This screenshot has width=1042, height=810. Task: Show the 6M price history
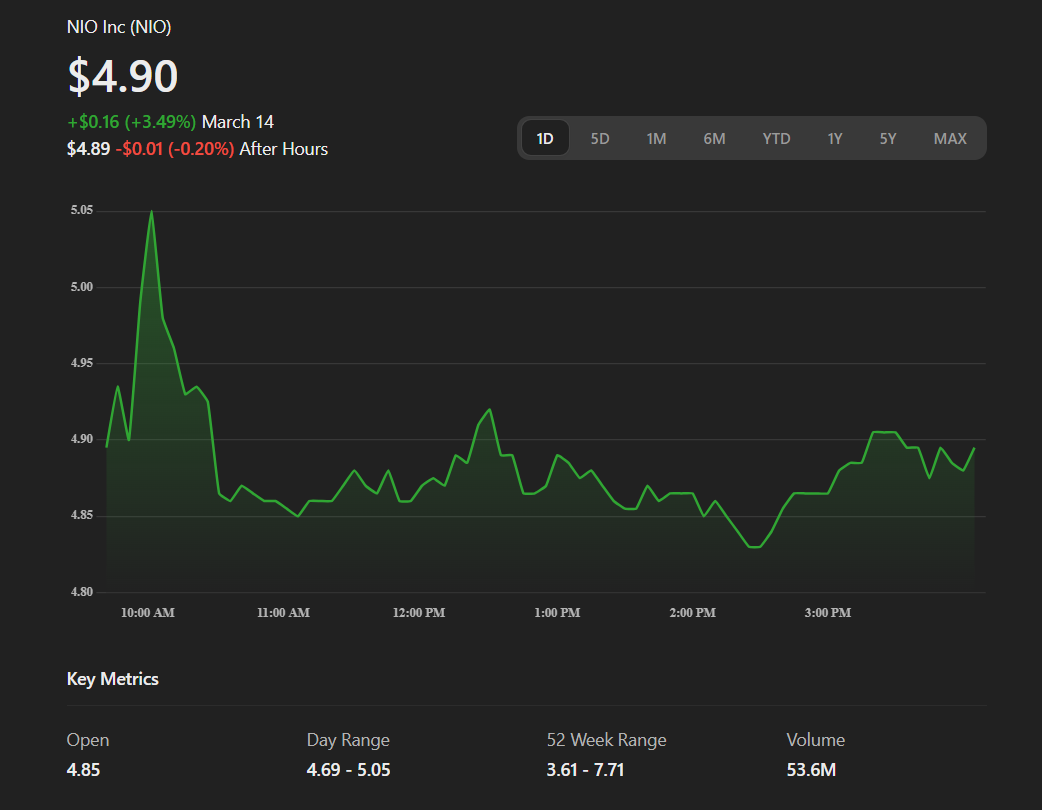point(714,138)
